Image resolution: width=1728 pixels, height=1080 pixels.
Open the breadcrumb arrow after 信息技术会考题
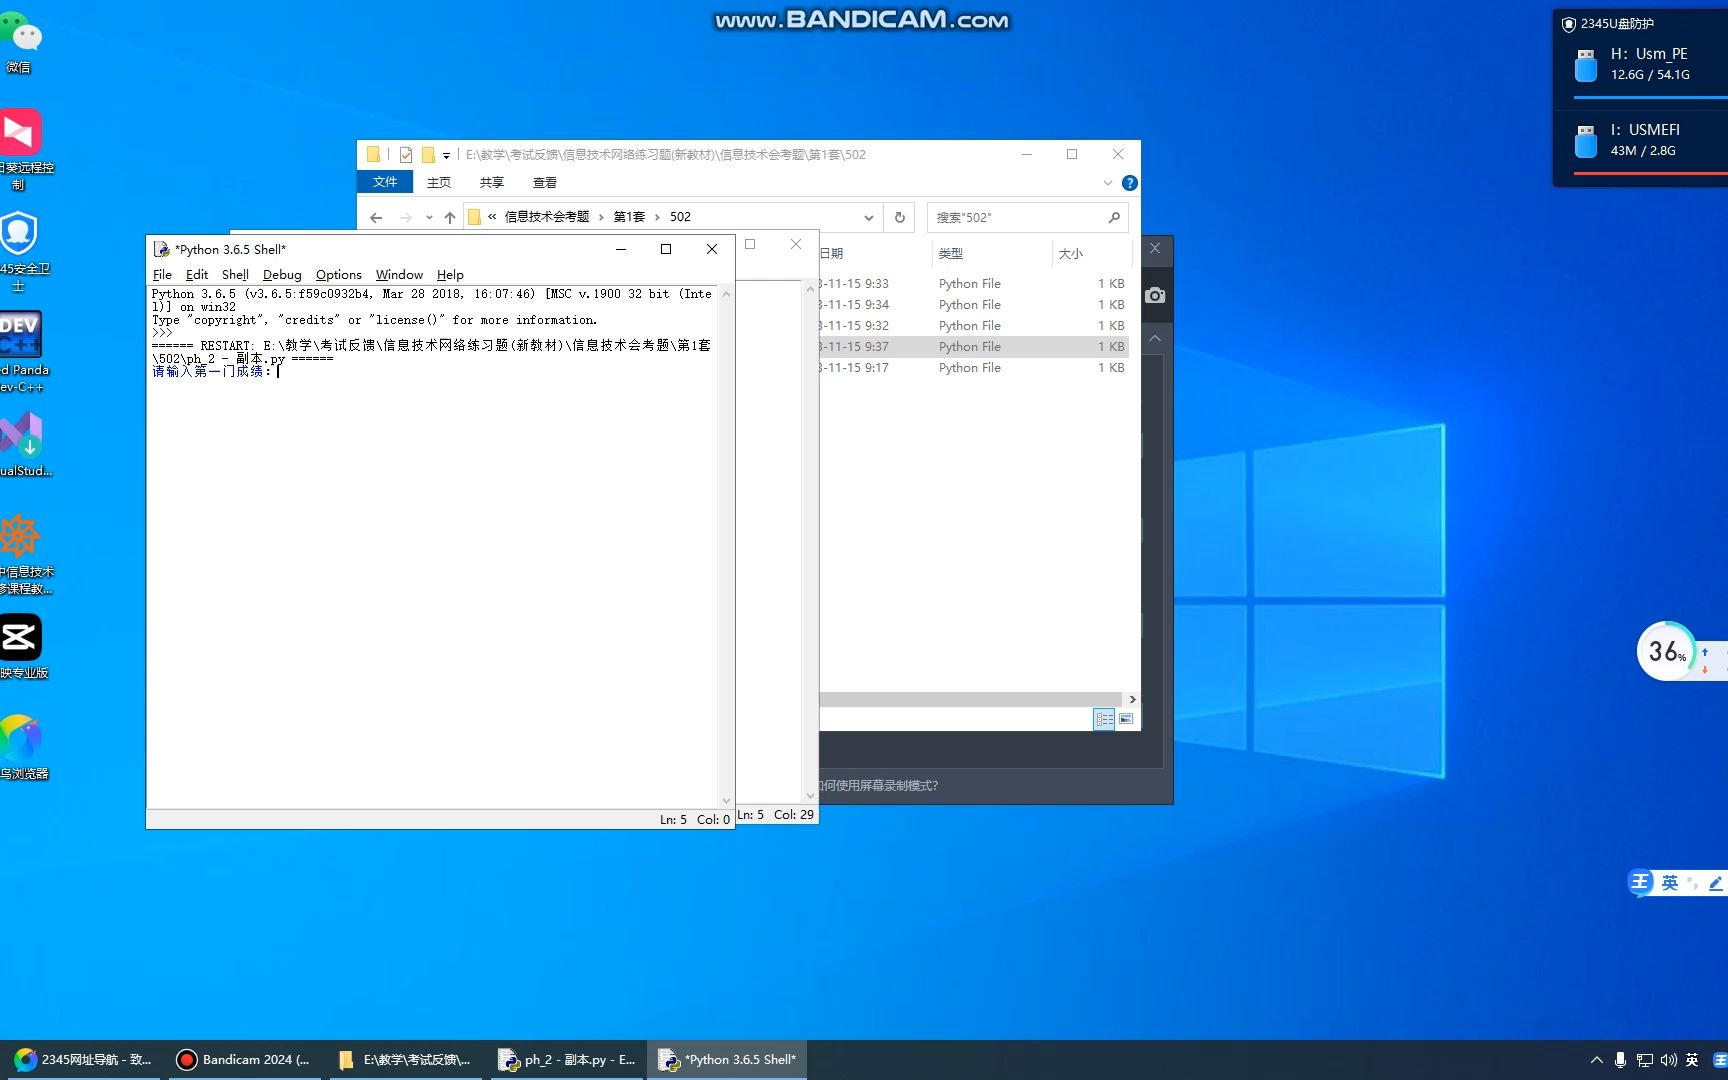pos(601,217)
